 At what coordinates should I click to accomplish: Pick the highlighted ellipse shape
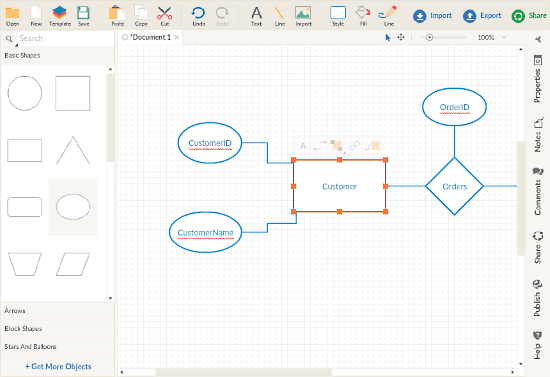click(x=73, y=207)
